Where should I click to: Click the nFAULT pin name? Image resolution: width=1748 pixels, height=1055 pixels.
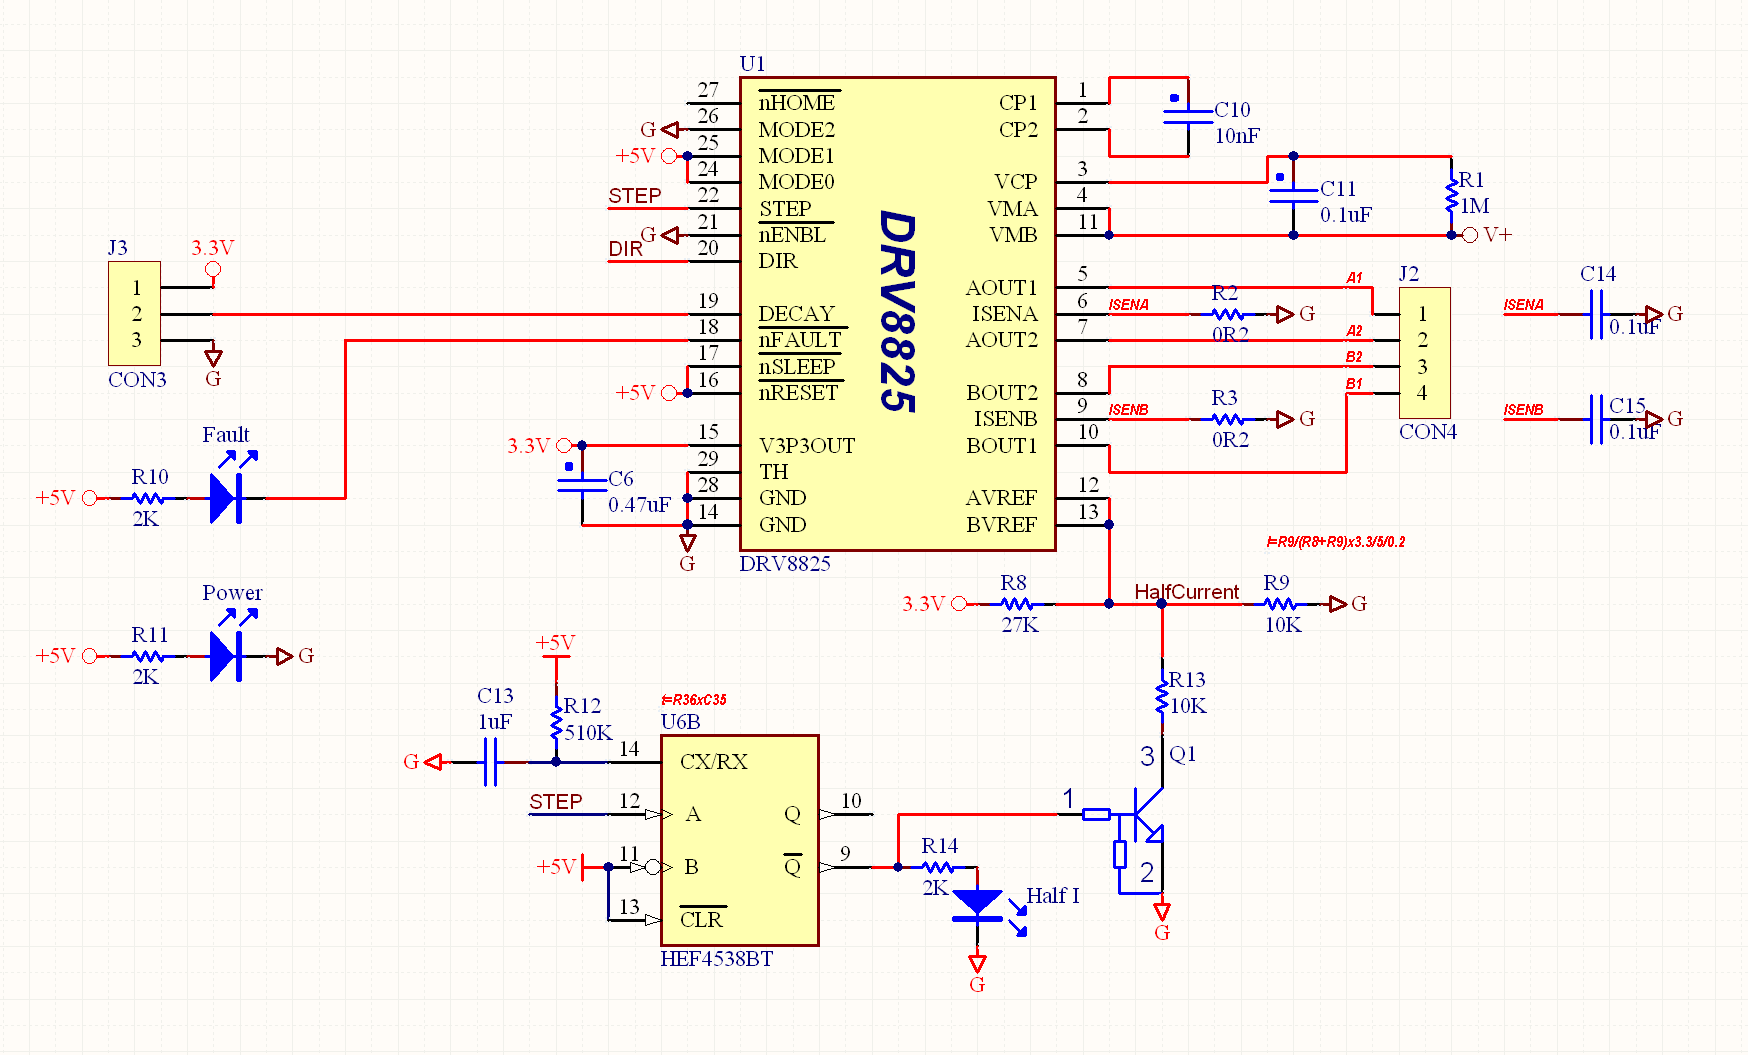pyautogui.click(x=800, y=340)
